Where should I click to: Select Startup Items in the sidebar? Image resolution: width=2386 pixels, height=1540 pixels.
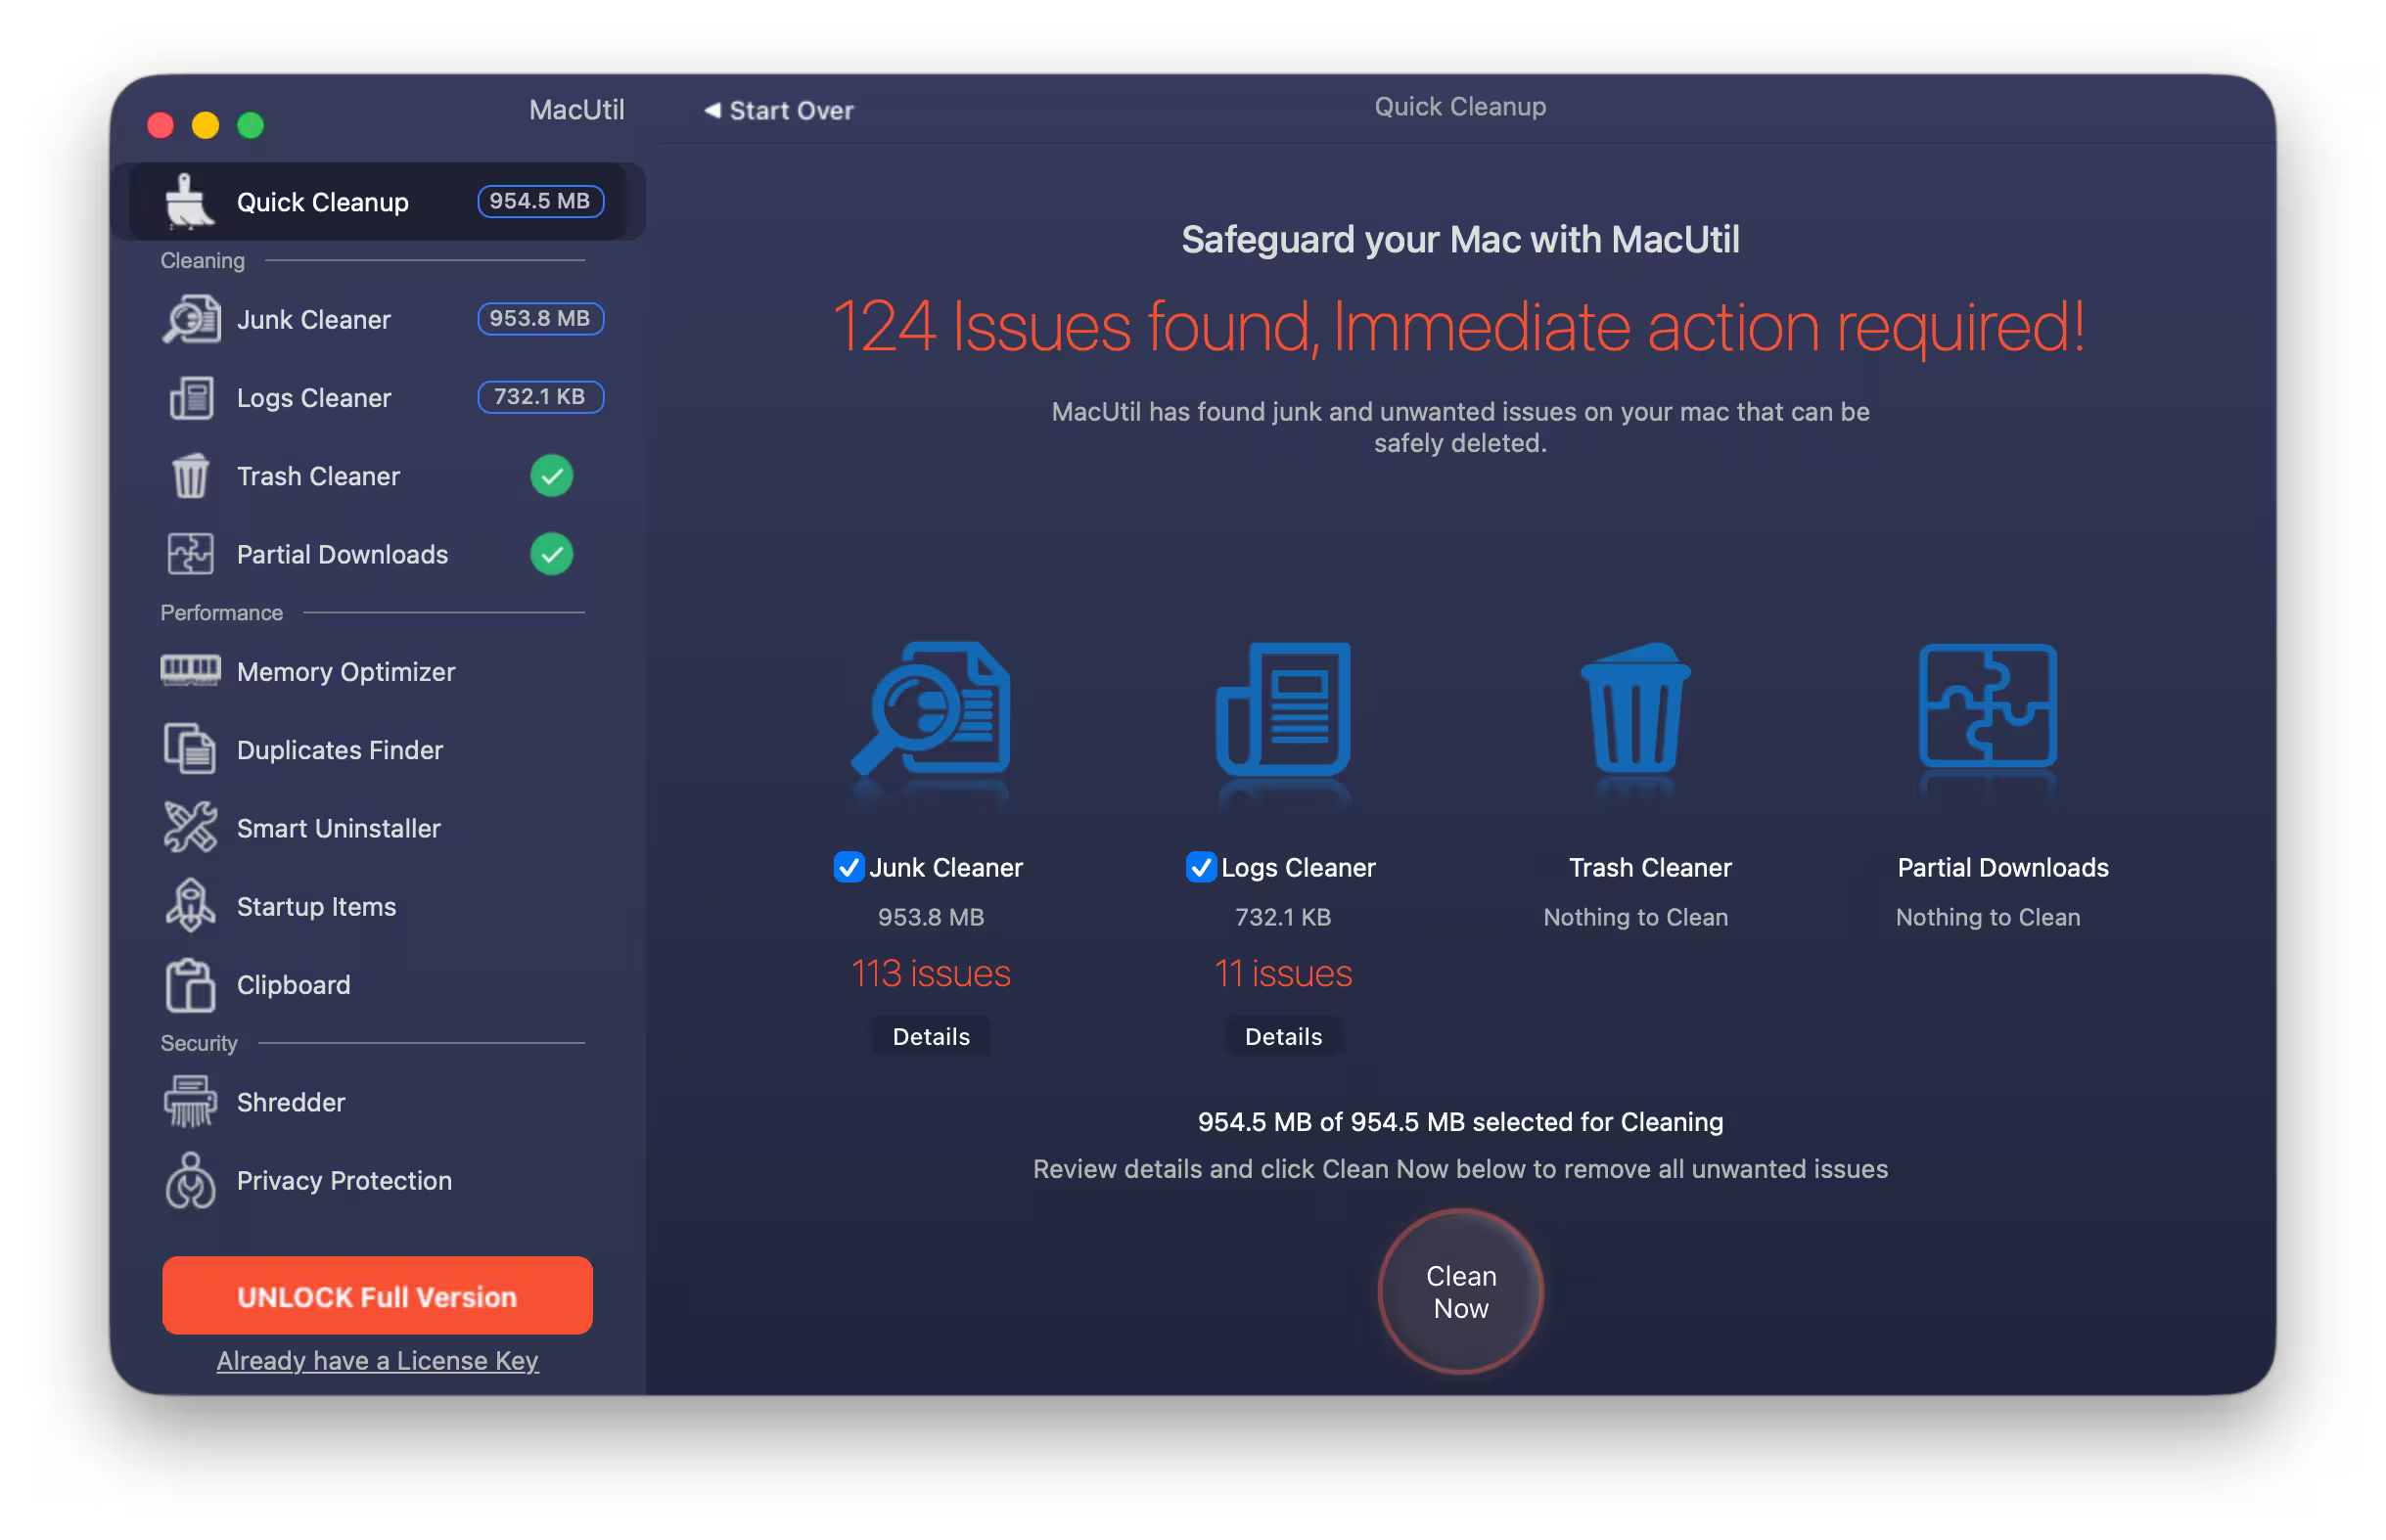point(378,906)
